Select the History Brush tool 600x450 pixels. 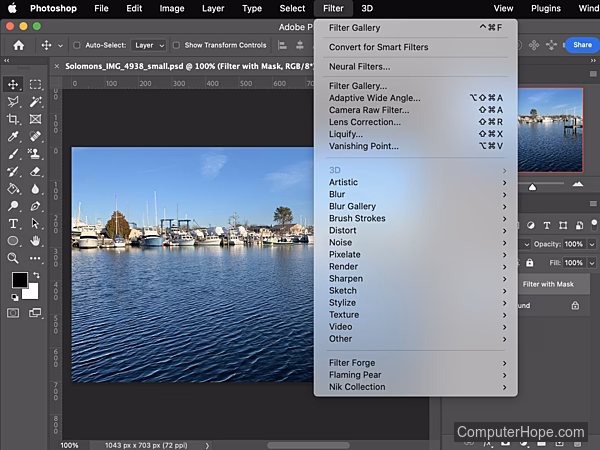pos(13,171)
